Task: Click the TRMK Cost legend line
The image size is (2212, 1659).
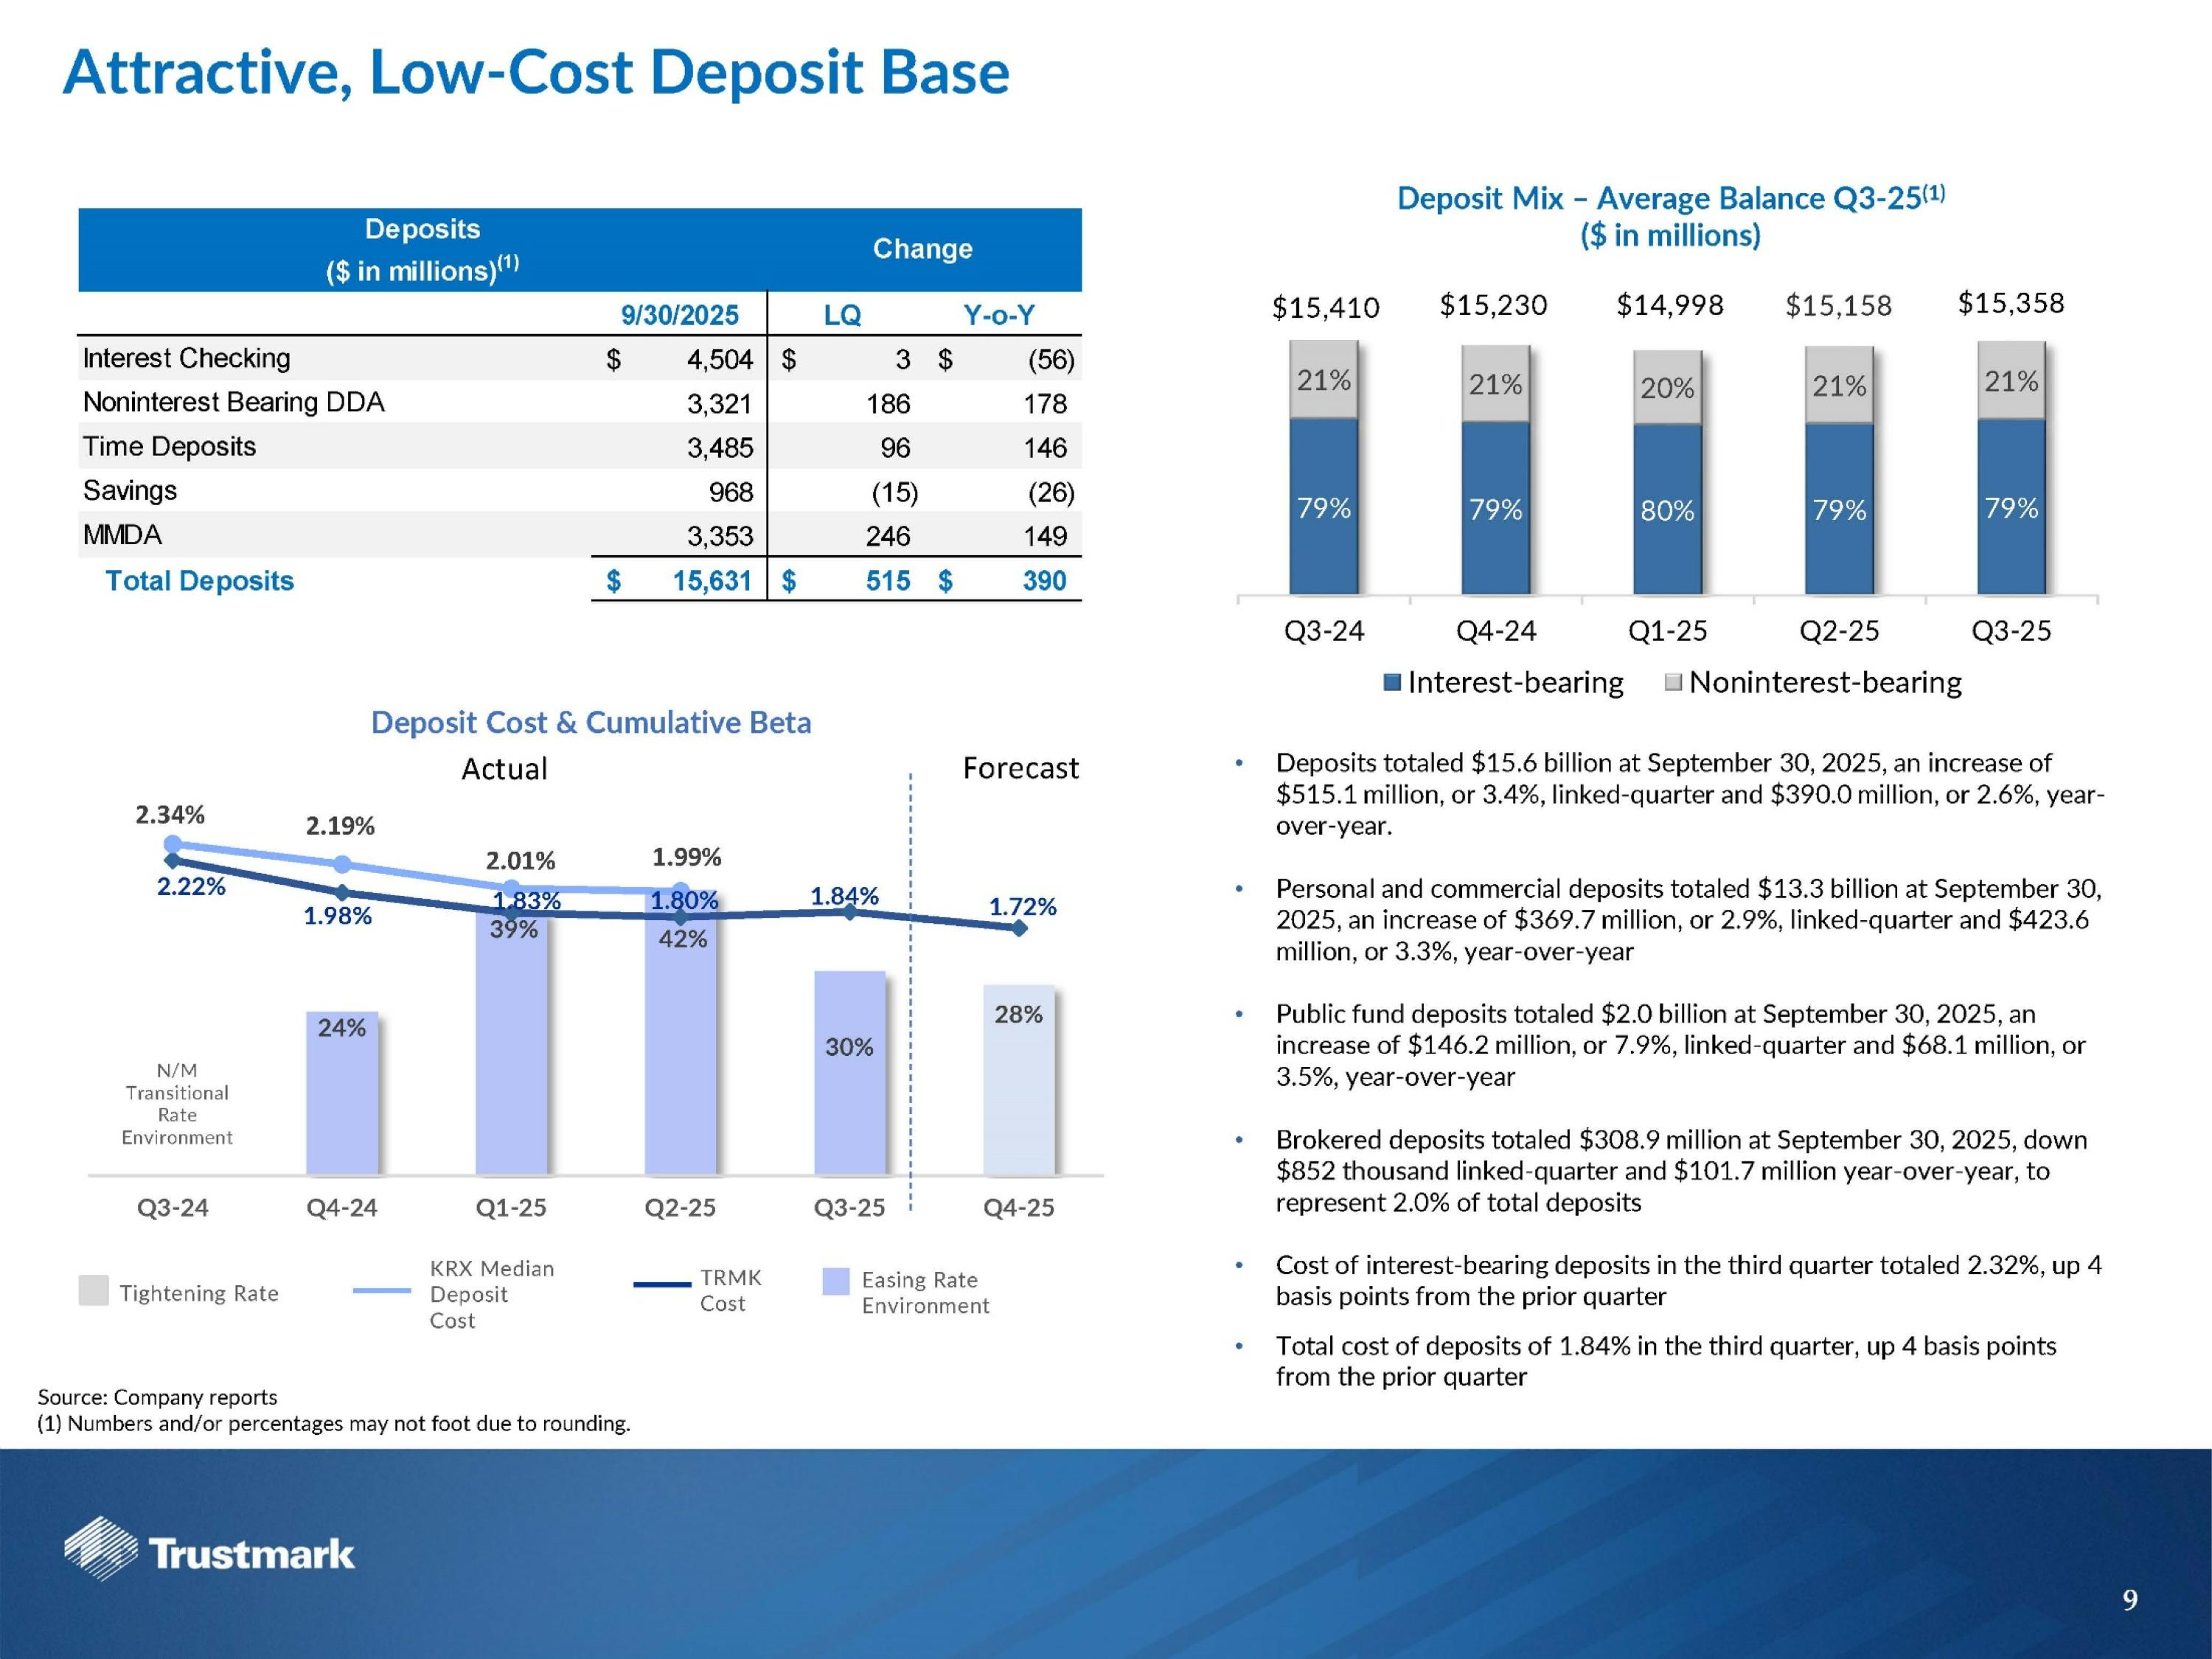Action: point(662,1284)
